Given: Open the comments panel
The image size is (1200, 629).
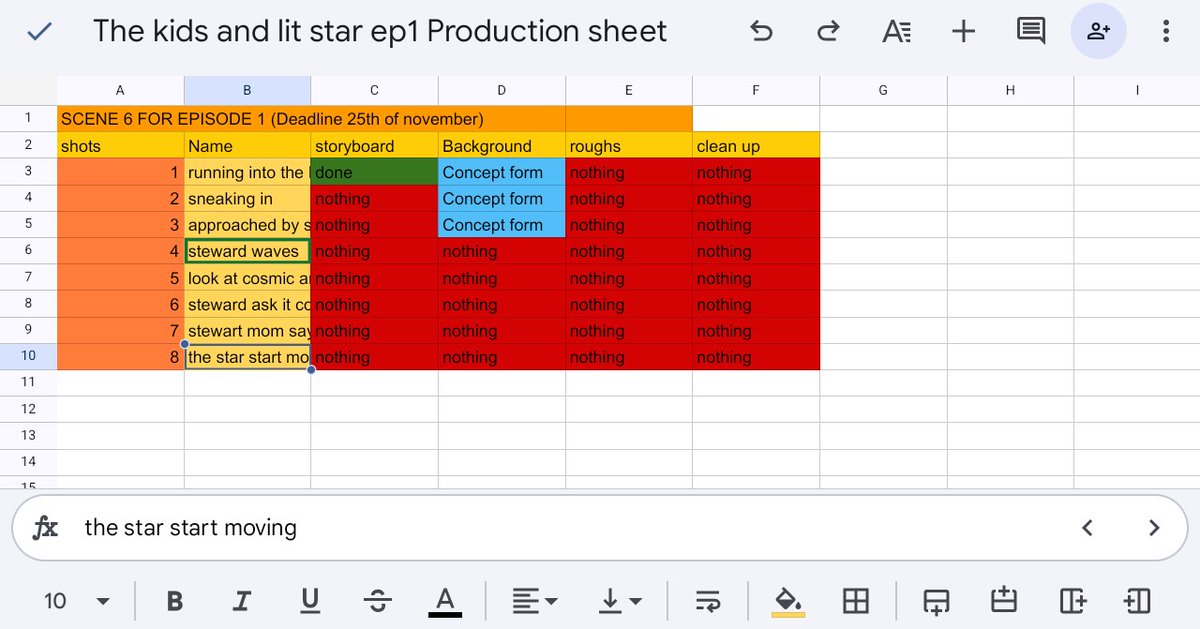Looking at the screenshot, I should tap(1031, 31).
